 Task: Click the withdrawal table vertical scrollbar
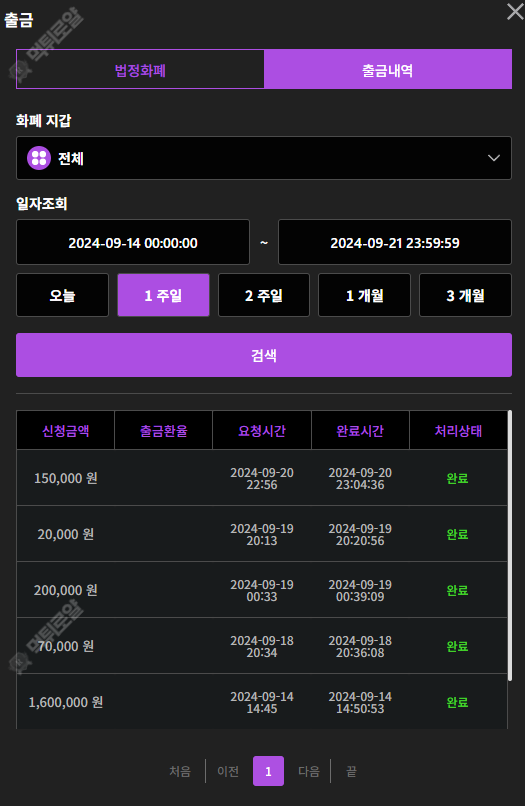pyautogui.click(x=510, y=545)
